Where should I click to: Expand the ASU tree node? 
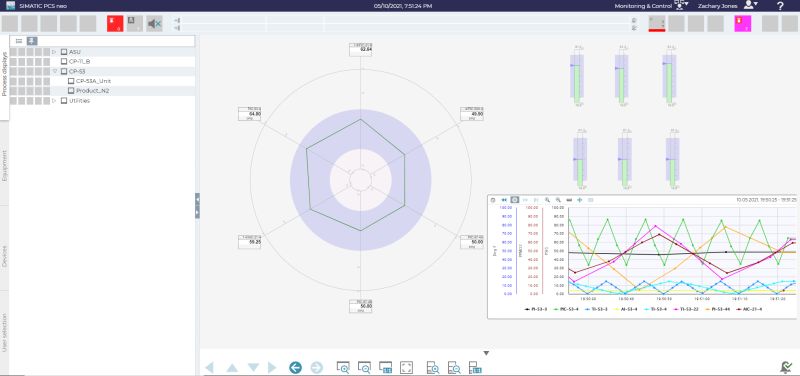tap(54, 52)
